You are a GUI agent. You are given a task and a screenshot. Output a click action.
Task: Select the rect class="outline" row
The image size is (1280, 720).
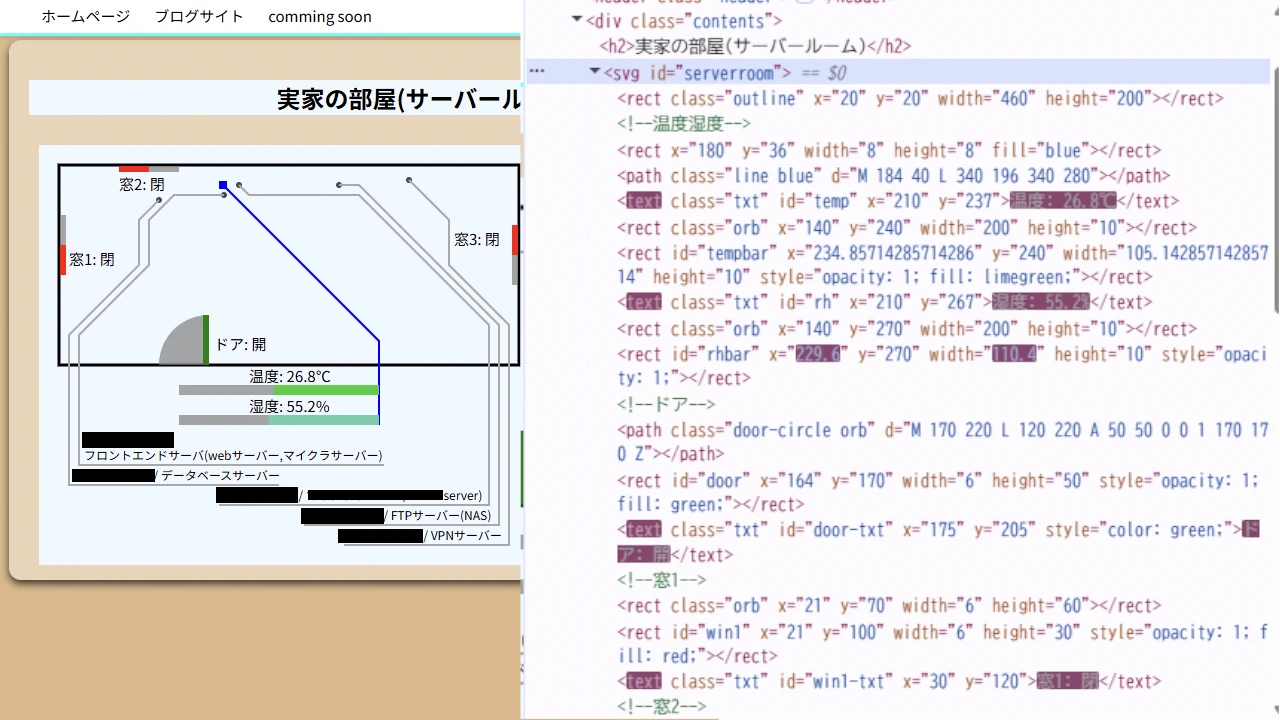(920, 98)
